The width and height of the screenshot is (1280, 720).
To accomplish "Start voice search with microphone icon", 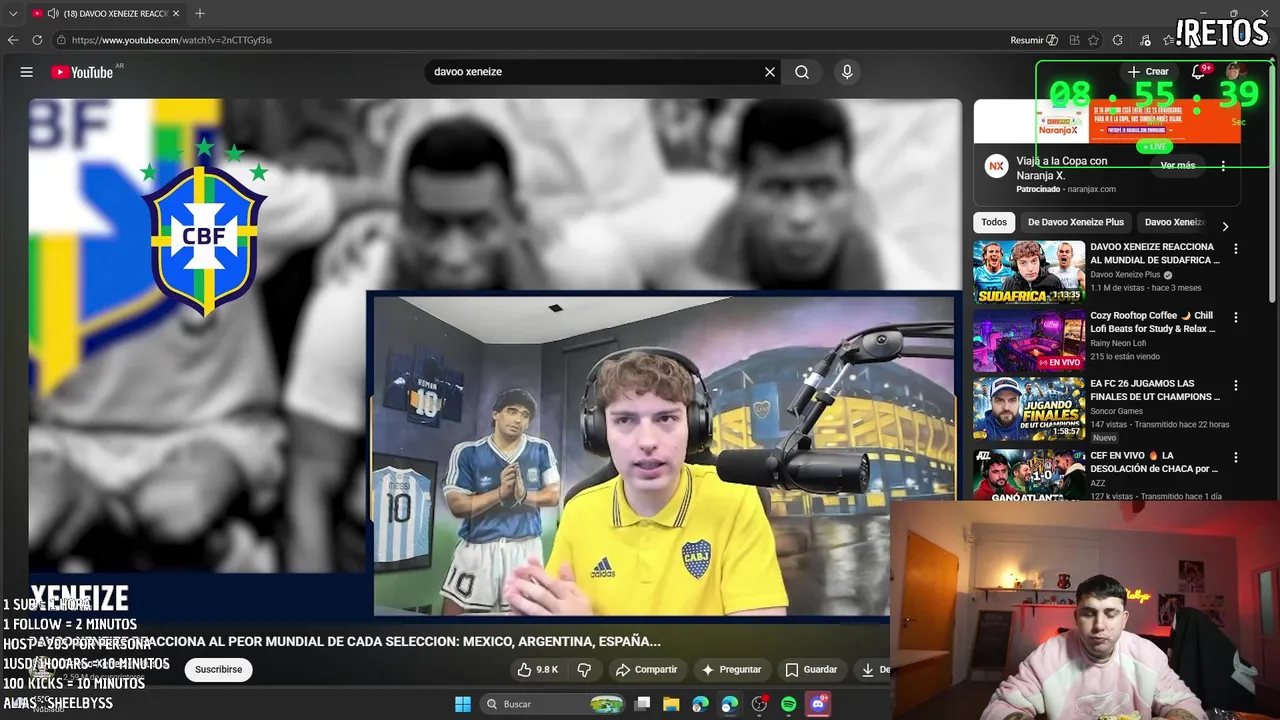I will click(847, 72).
